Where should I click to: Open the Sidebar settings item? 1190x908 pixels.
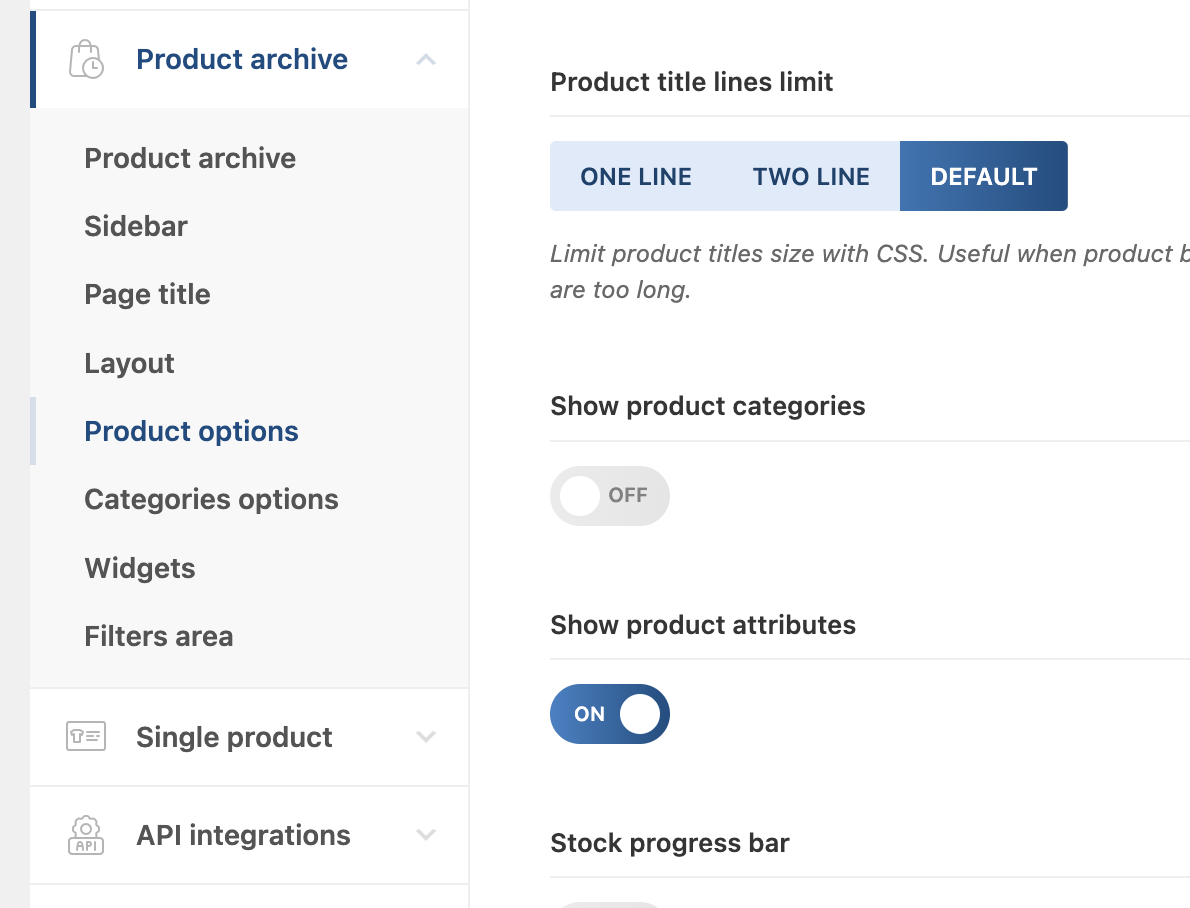[x=136, y=226]
